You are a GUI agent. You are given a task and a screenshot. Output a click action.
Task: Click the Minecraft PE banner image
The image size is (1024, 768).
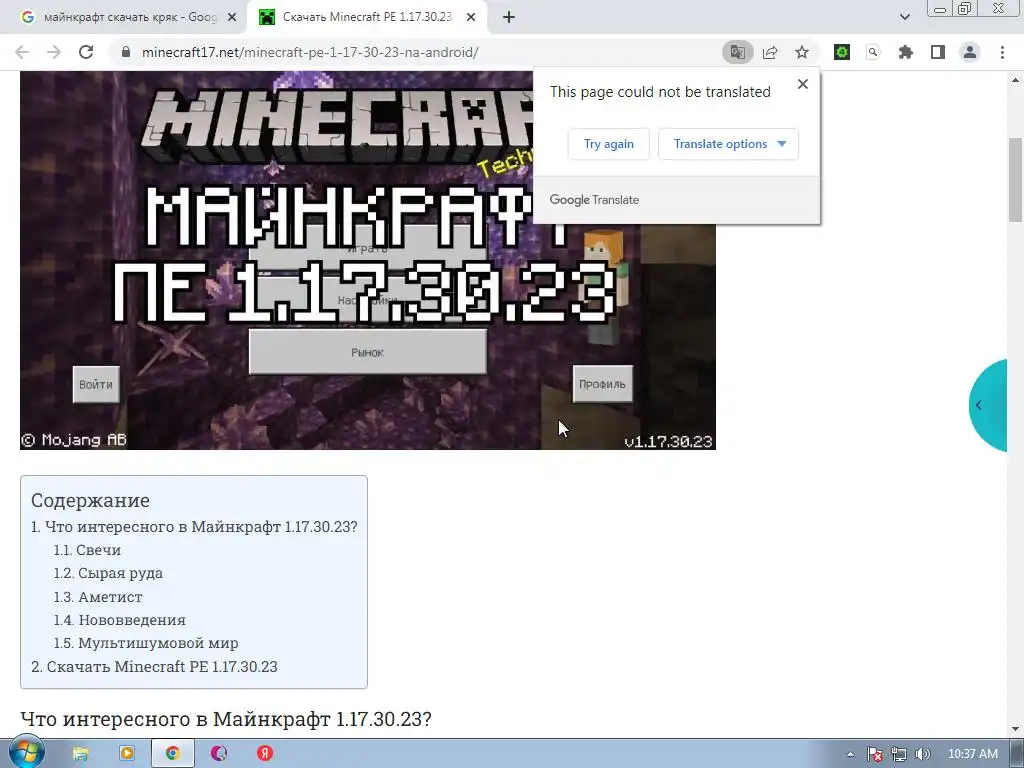[368, 261]
